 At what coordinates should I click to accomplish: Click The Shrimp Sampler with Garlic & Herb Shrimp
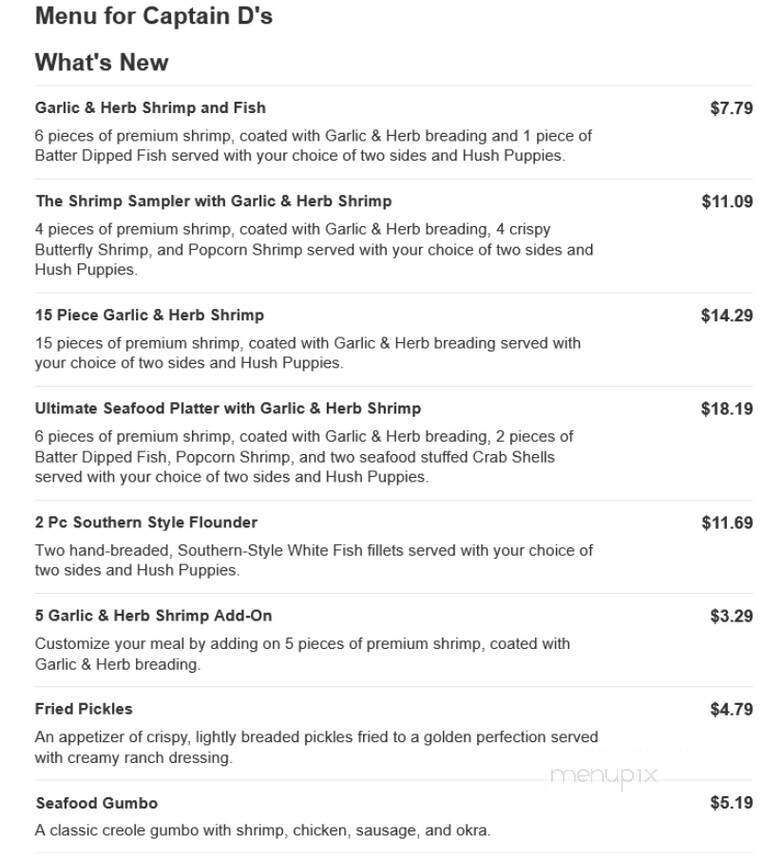coord(213,201)
